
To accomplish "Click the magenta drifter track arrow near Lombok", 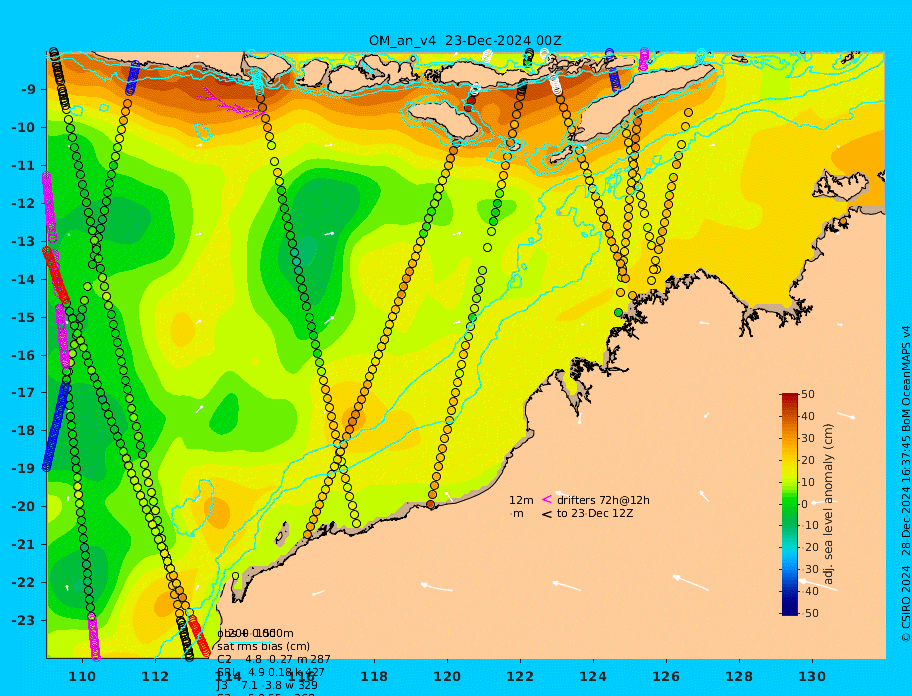I will coord(233,103).
